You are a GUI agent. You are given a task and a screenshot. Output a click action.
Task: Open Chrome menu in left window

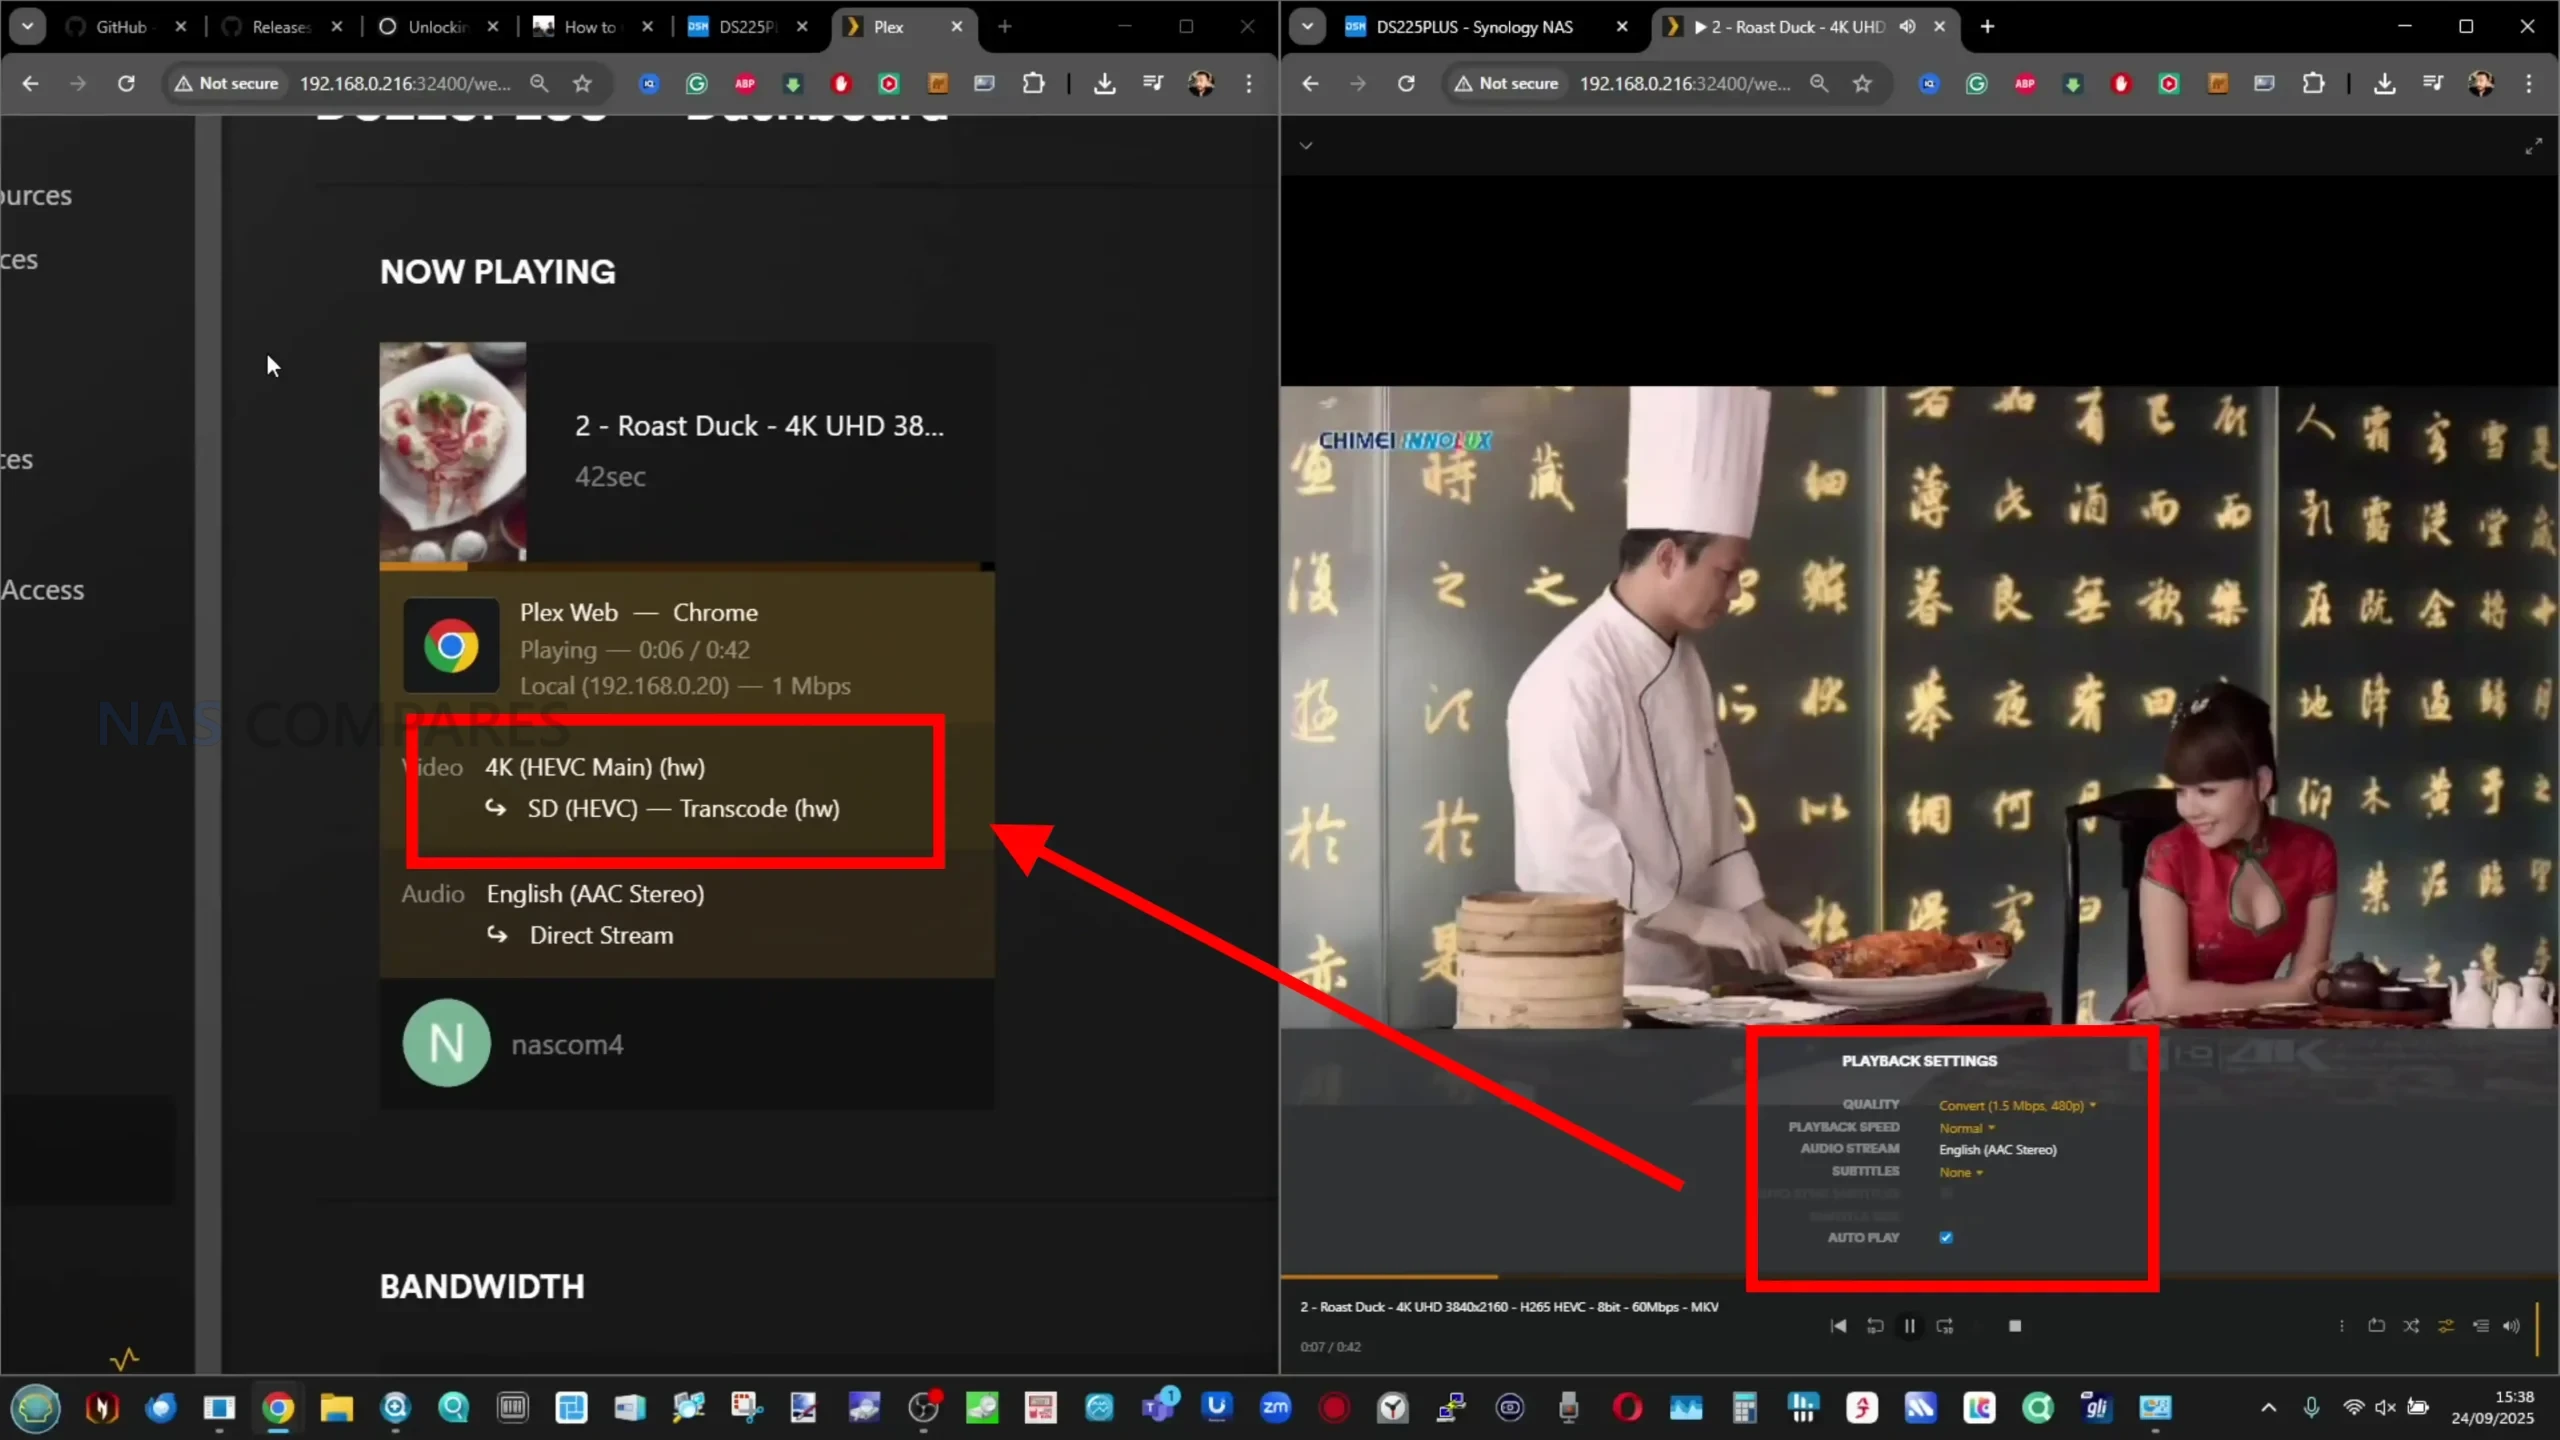click(x=1249, y=83)
